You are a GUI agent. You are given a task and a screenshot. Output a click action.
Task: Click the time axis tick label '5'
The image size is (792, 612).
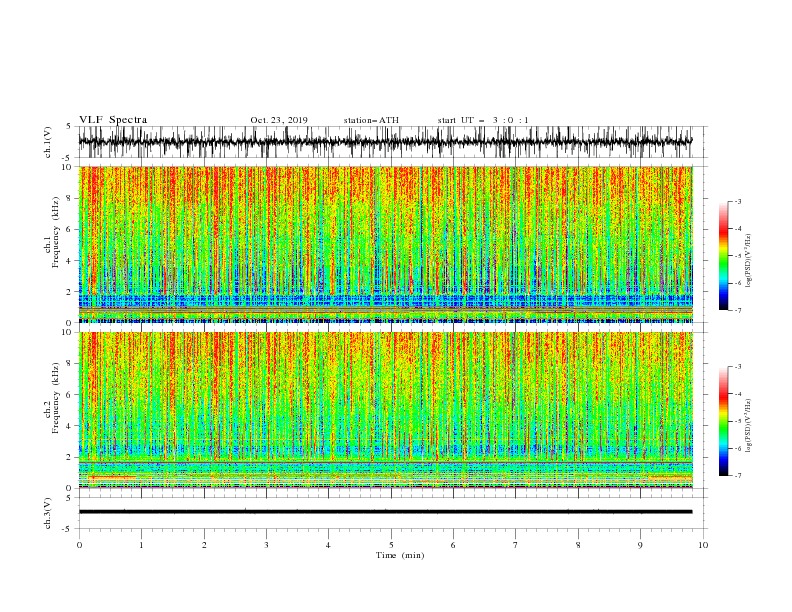point(391,545)
